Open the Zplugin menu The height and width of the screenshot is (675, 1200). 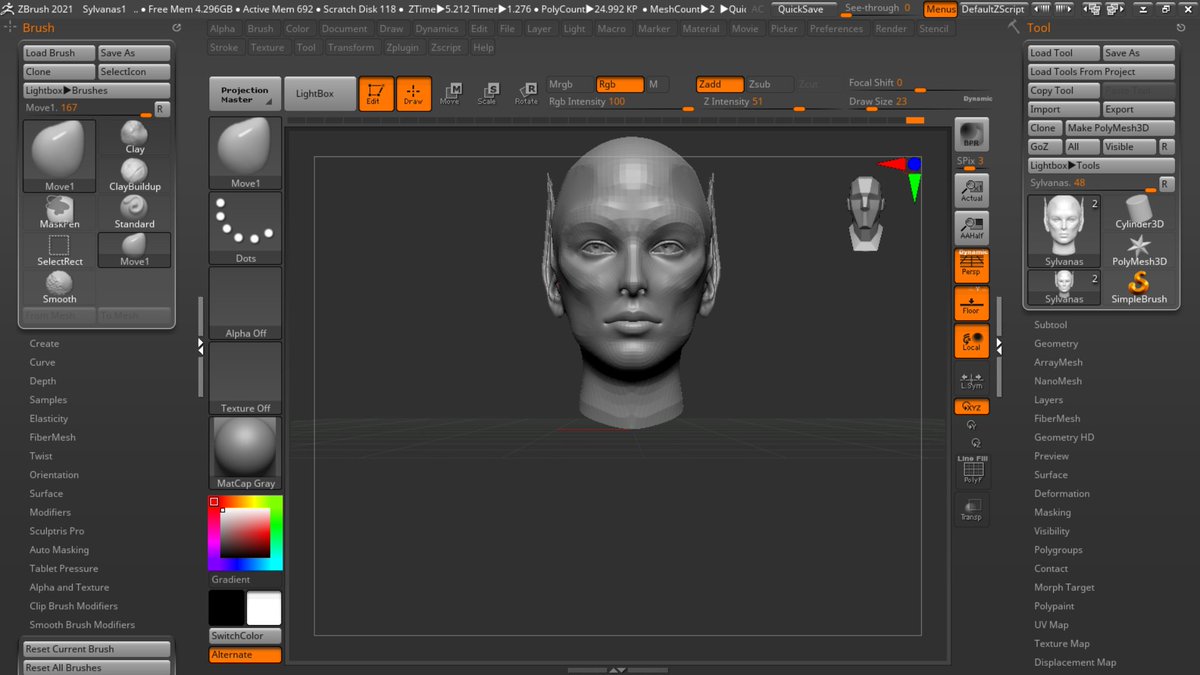pos(402,47)
